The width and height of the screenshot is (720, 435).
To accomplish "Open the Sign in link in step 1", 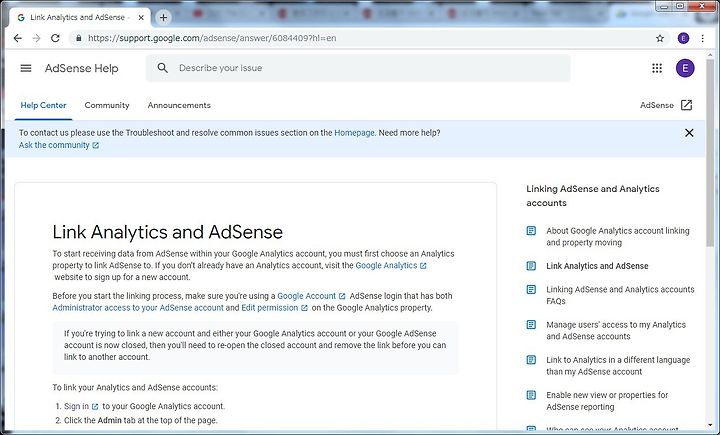I will click(x=81, y=407).
